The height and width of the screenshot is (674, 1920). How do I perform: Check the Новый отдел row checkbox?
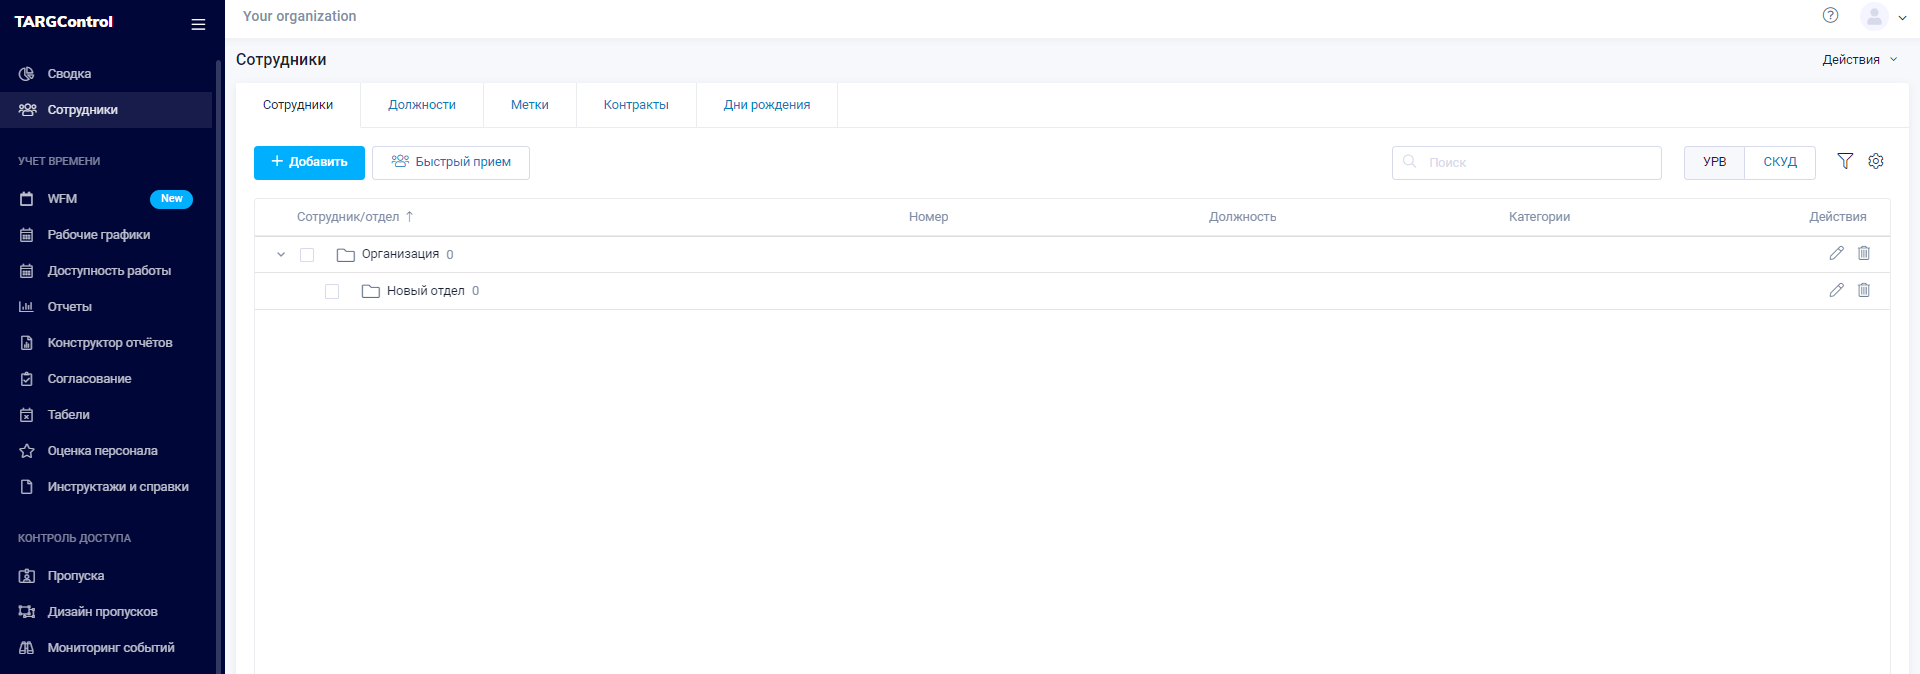[x=332, y=291]
